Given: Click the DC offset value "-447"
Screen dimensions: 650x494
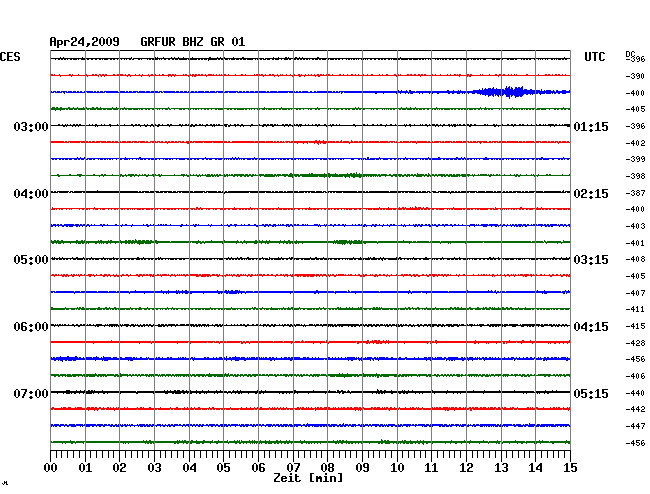Looking at the screenshot, I should click(635, 426).
